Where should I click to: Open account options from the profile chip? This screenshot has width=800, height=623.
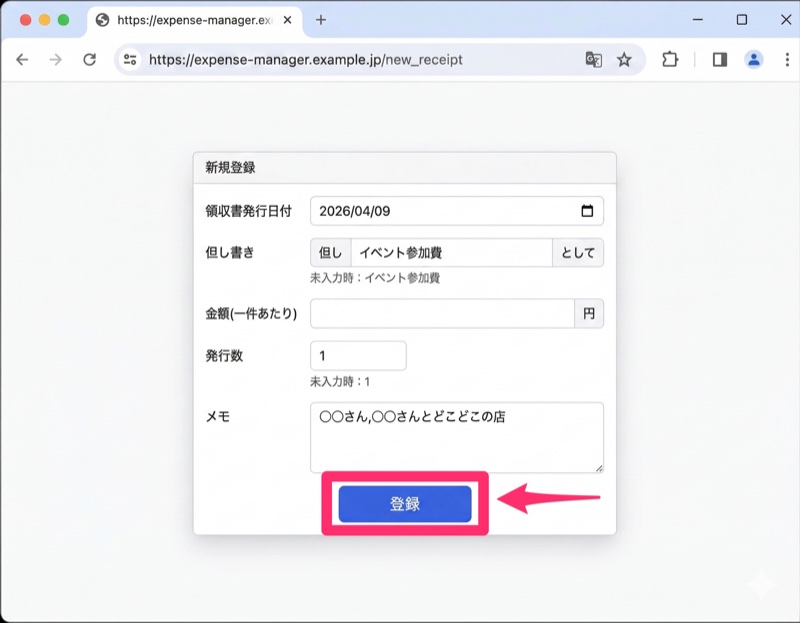pyautogui.click(x=753, y=59)
